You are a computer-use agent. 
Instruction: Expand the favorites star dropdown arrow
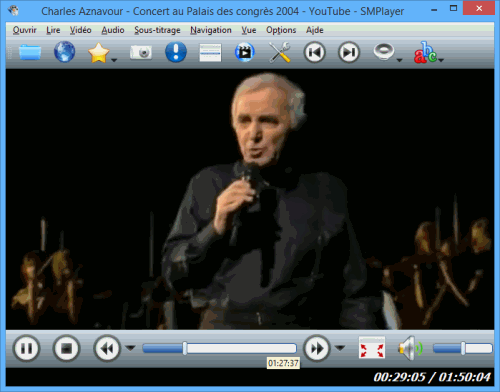click(x=114, y=60)
